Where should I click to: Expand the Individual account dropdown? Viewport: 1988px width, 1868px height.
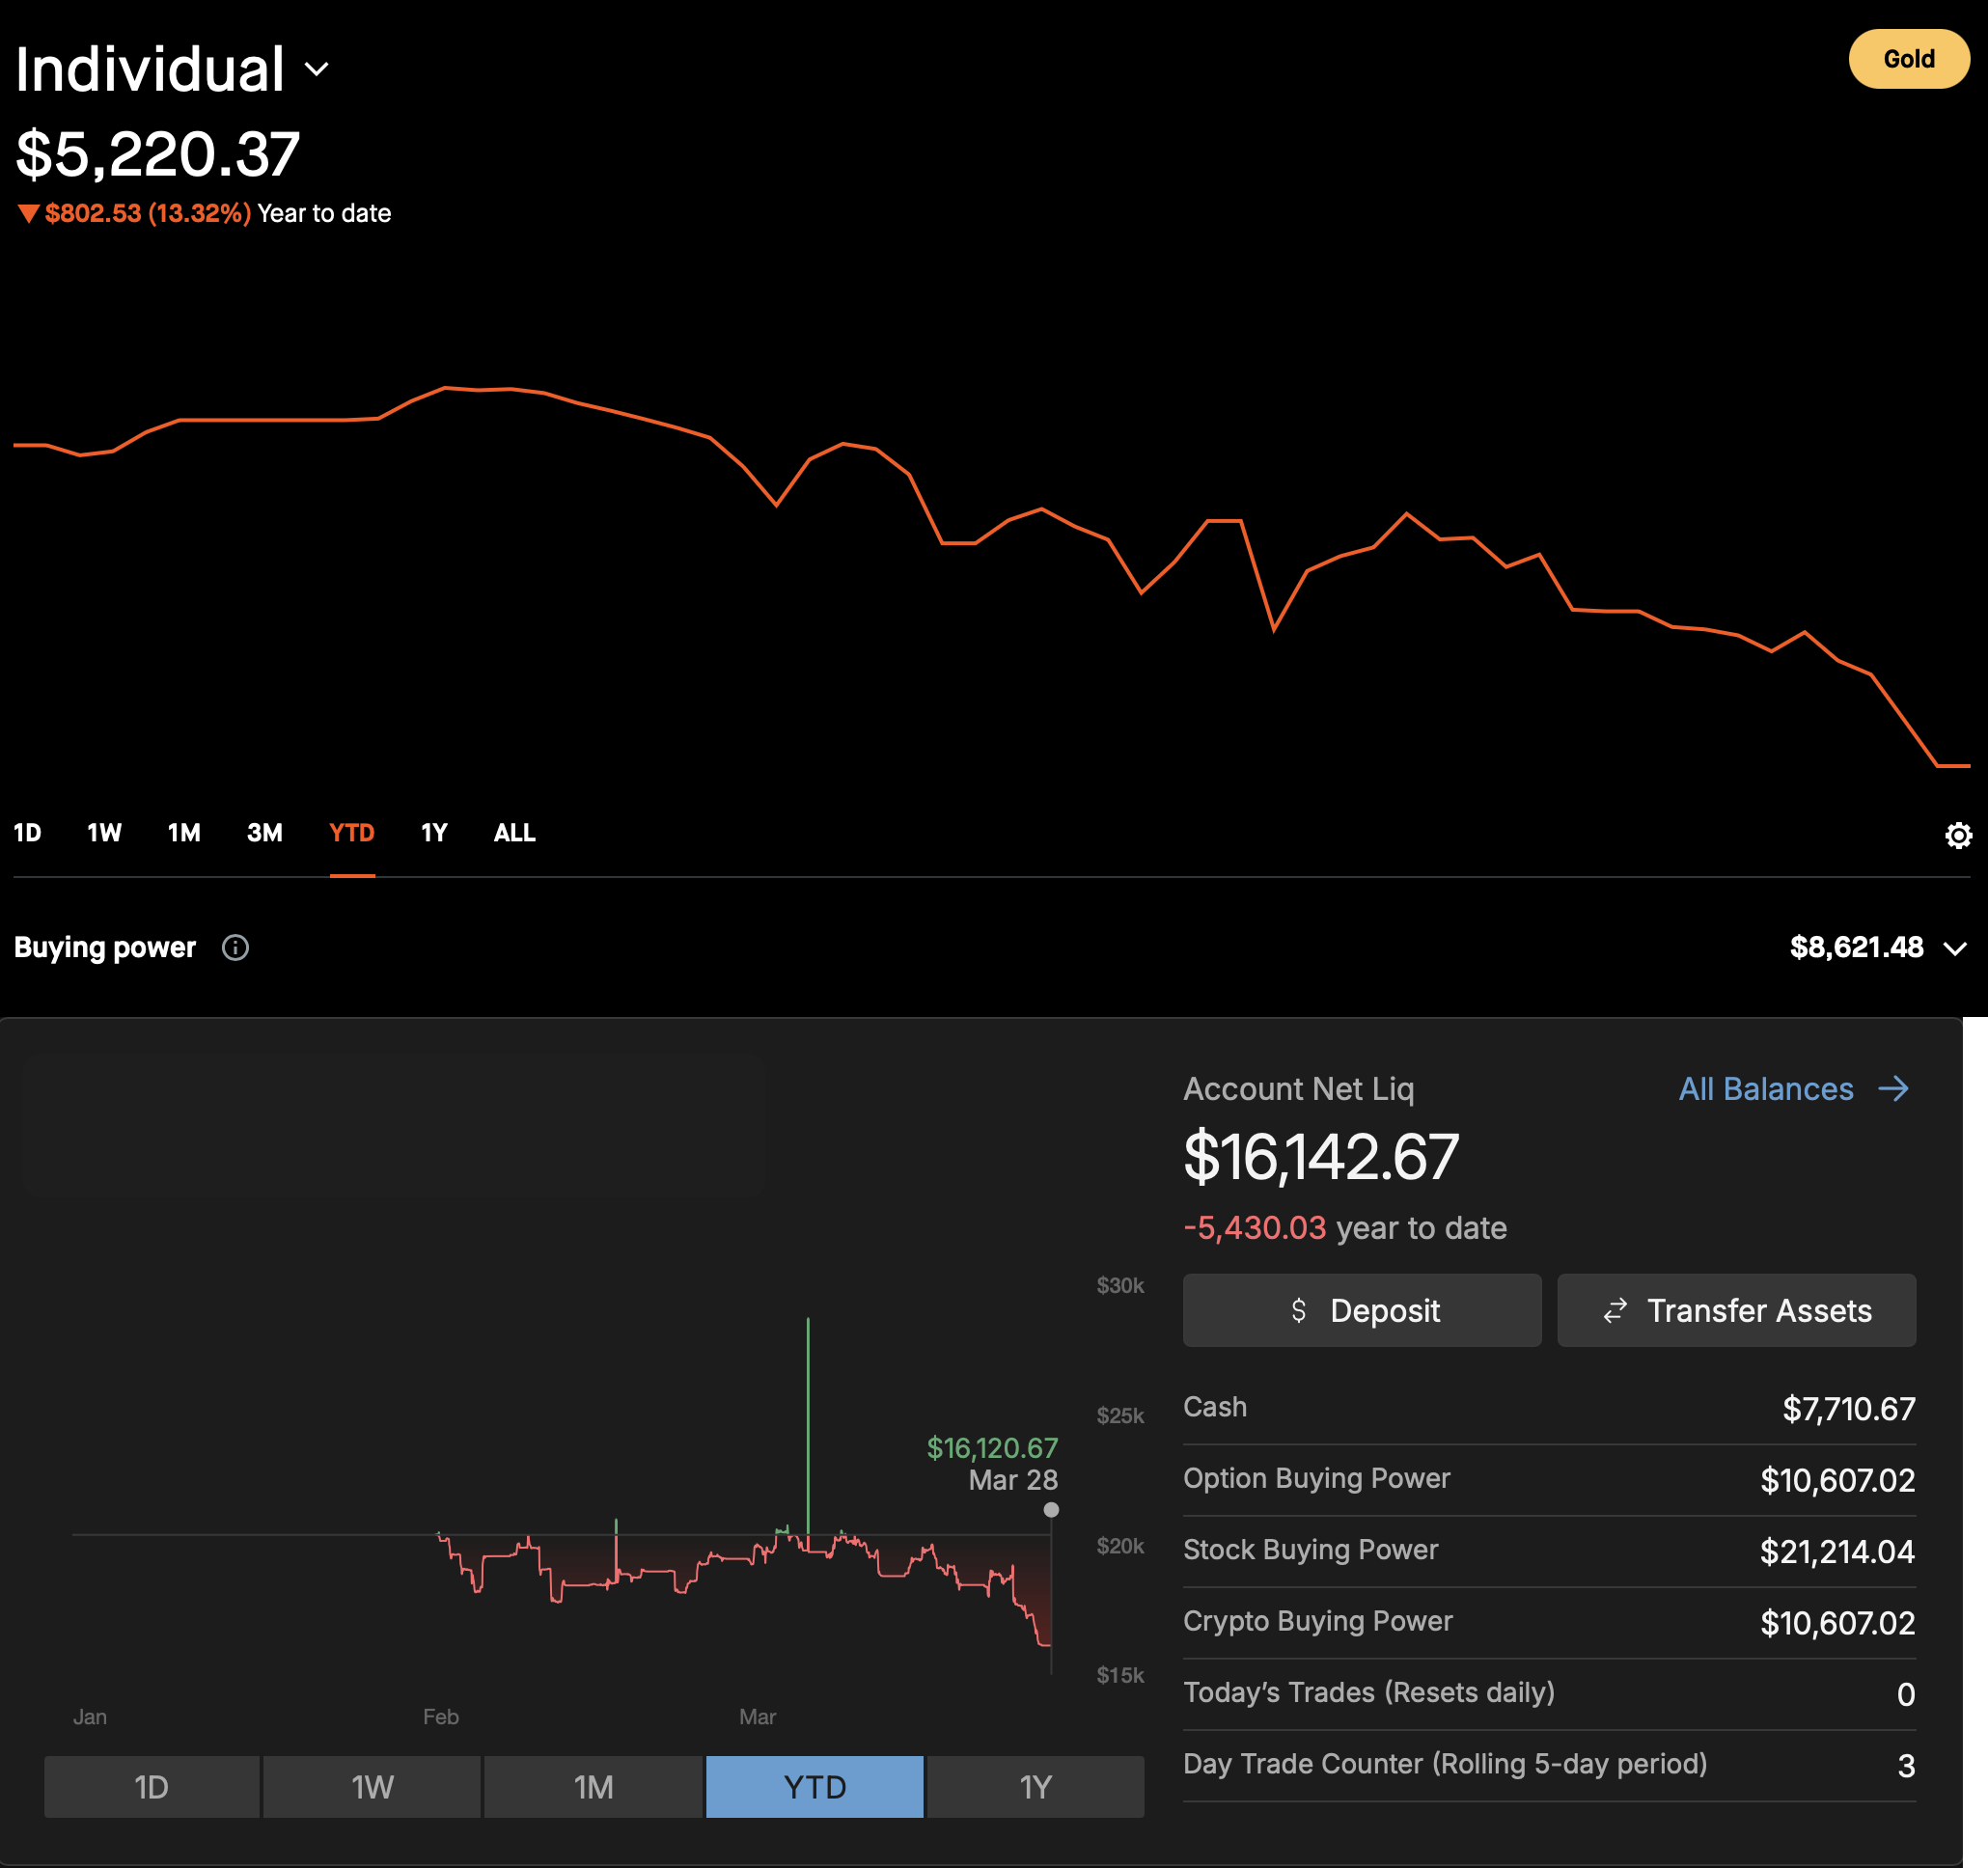click(317, 69)
